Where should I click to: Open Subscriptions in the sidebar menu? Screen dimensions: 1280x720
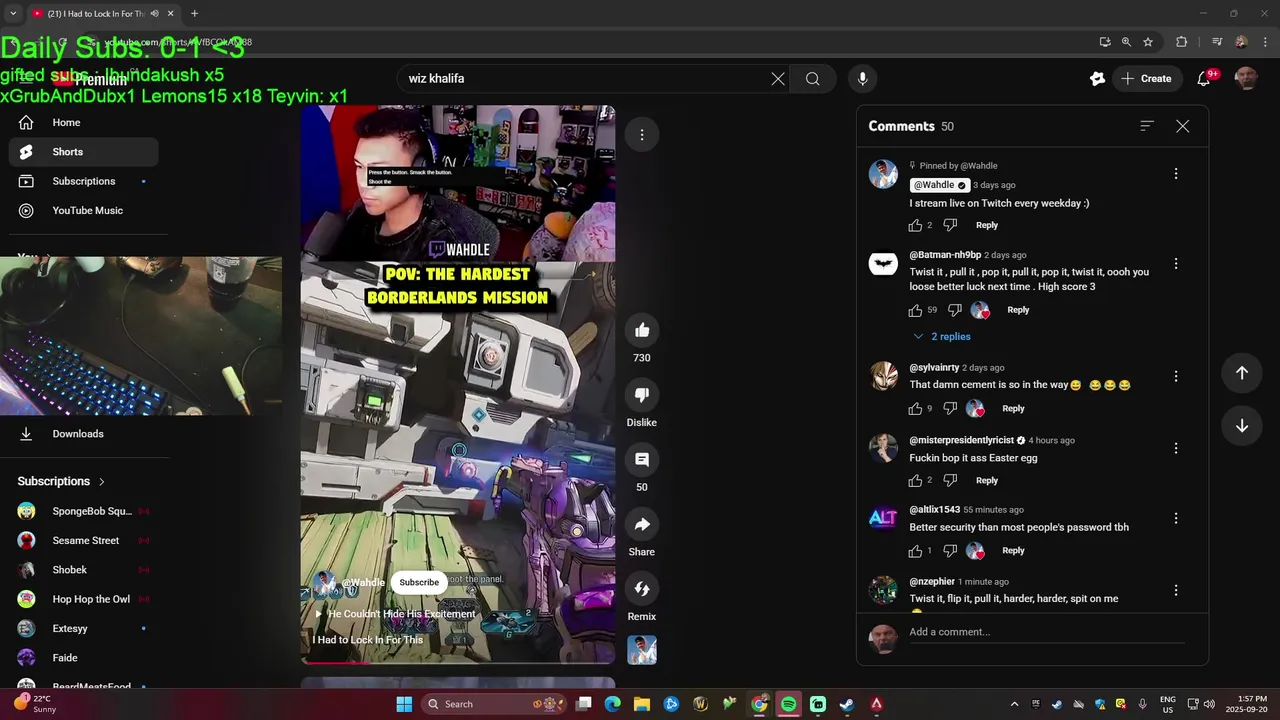pyautogui.click(x=84, y=181)
